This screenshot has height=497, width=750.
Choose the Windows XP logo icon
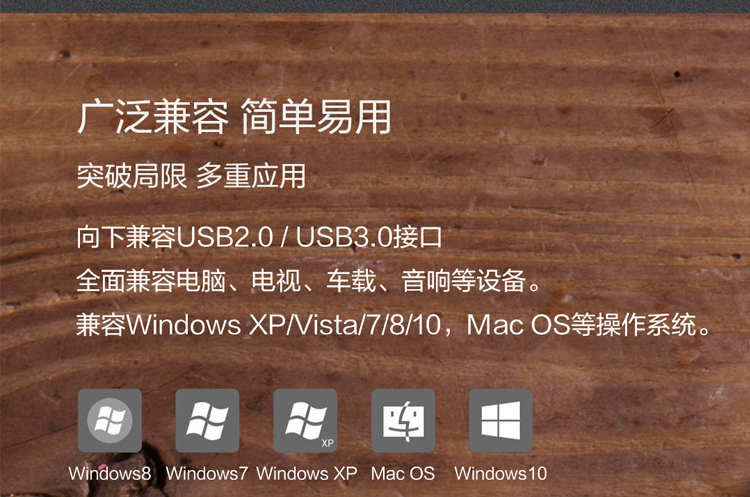tap(305, 420)
